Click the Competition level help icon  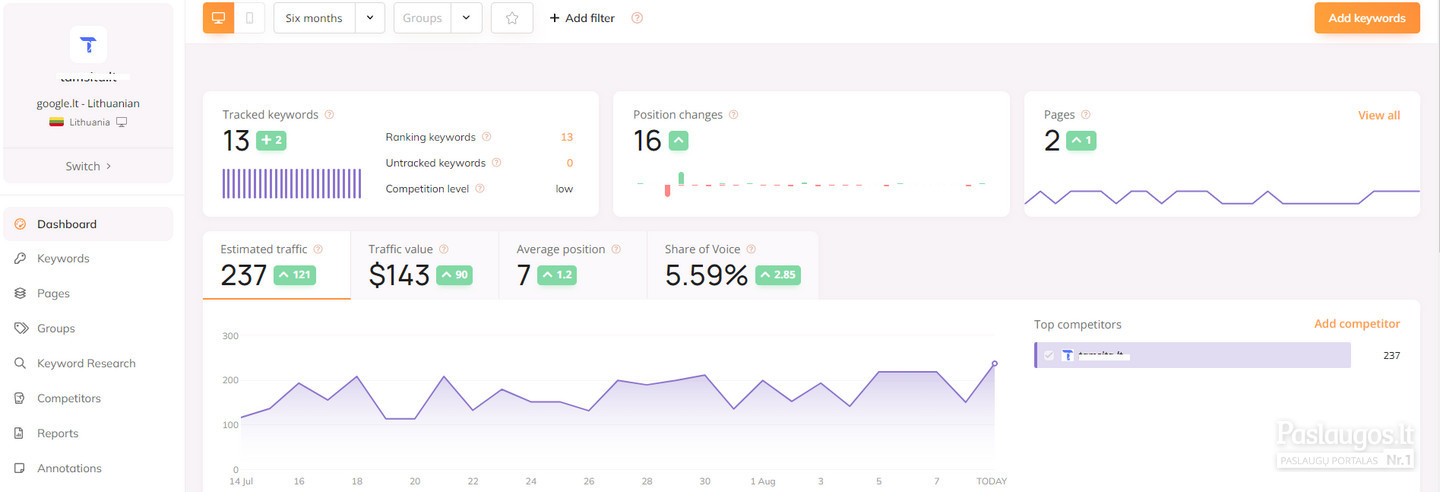480,188
